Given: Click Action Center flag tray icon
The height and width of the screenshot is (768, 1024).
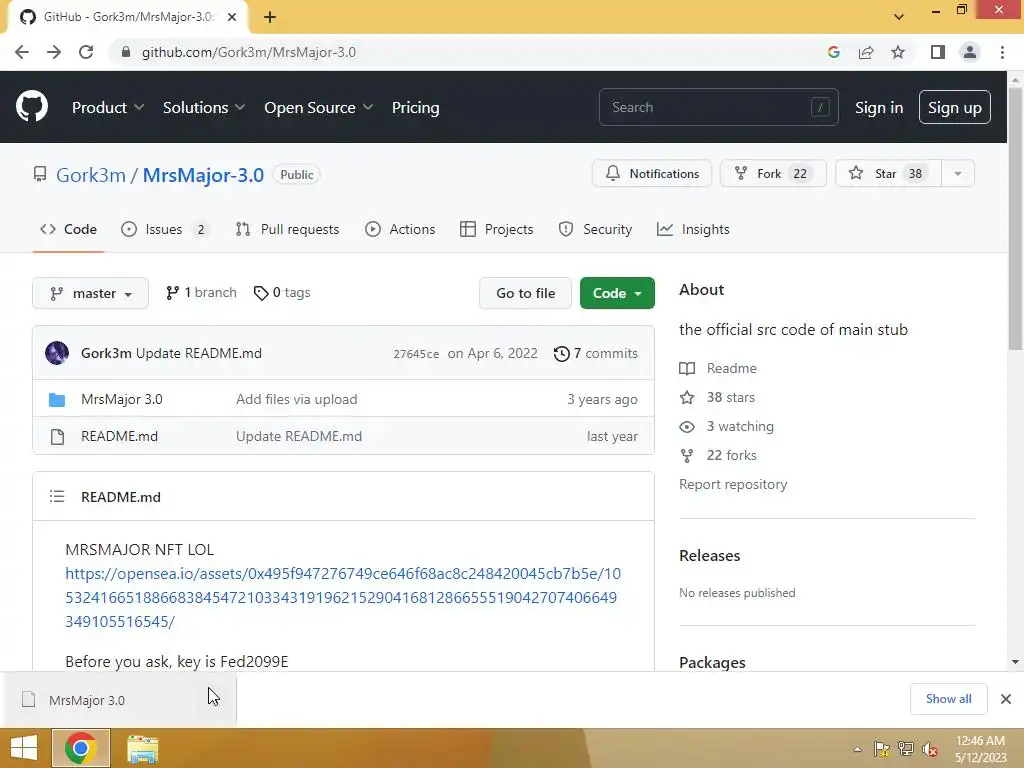Looking at the screenshot, I should pos(881,749).
